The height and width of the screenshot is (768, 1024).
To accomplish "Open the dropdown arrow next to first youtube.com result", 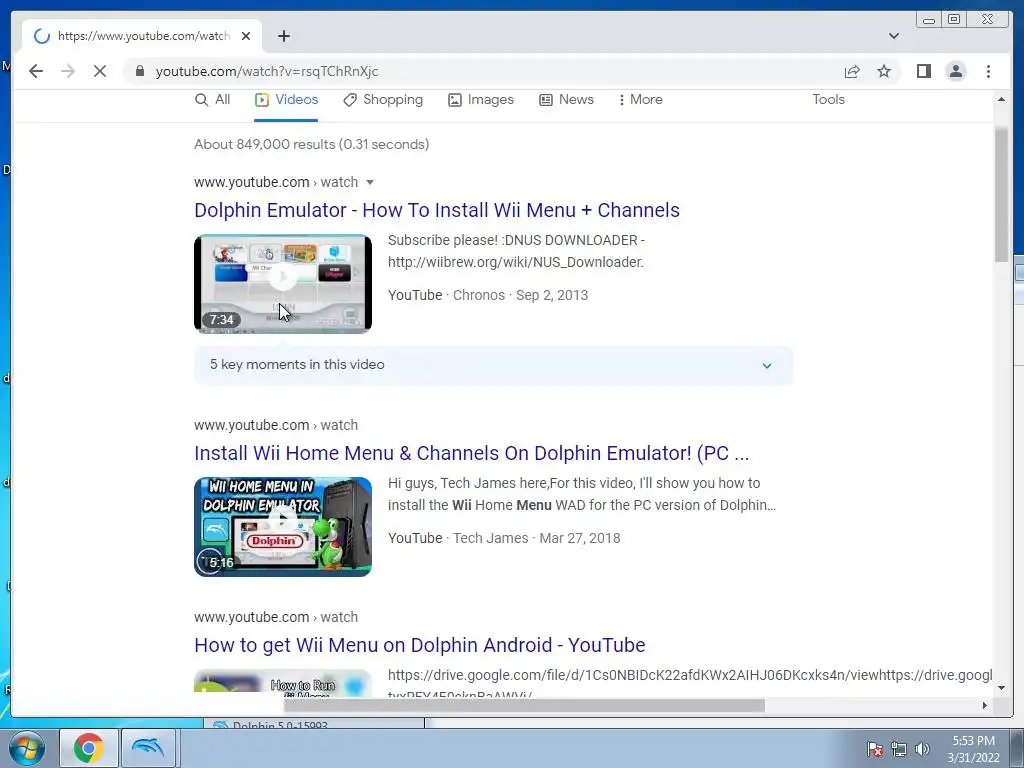I will [370, 183].
